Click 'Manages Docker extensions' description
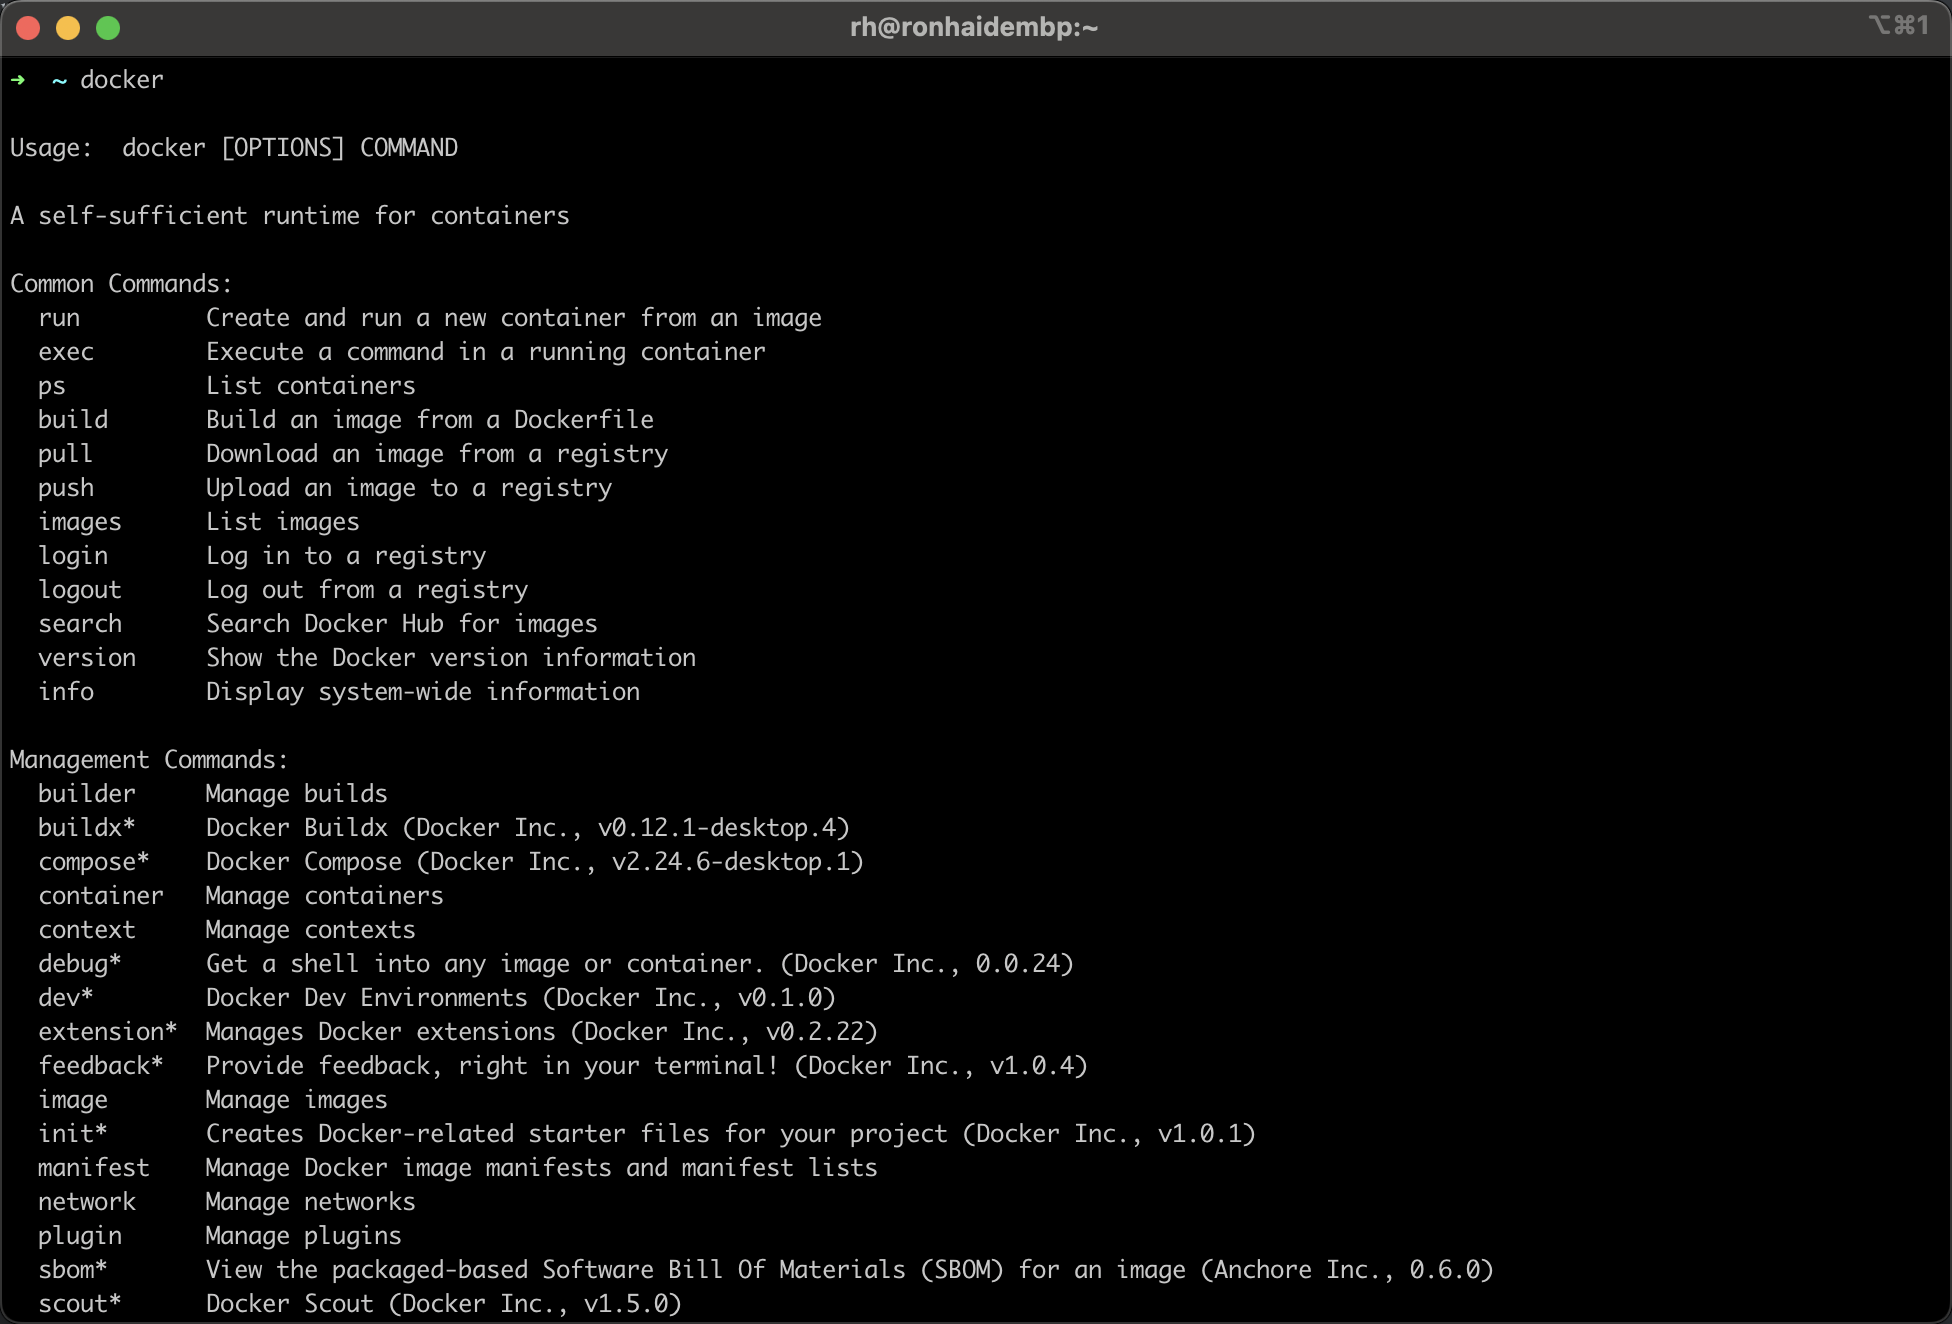Image resolution: width=1952 pixels, height=1324 pixels. pyautogui.click(x=381, y=1032)
